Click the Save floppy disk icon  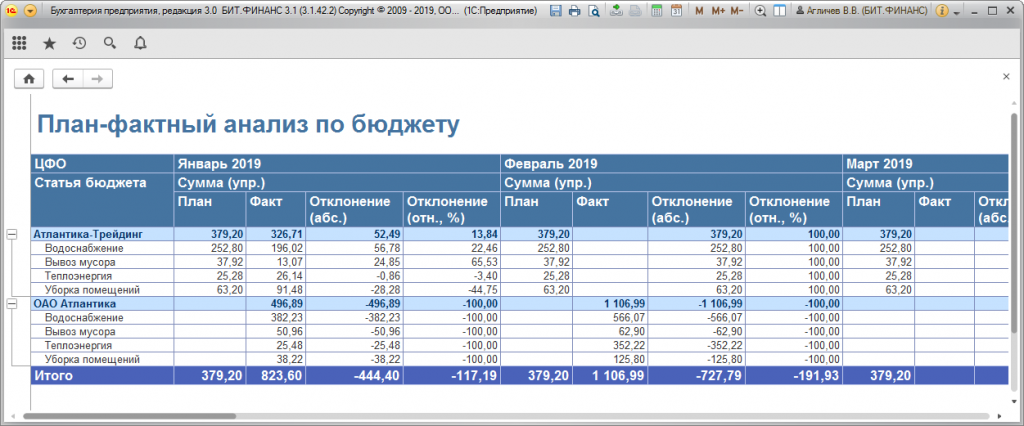point(555,11)
